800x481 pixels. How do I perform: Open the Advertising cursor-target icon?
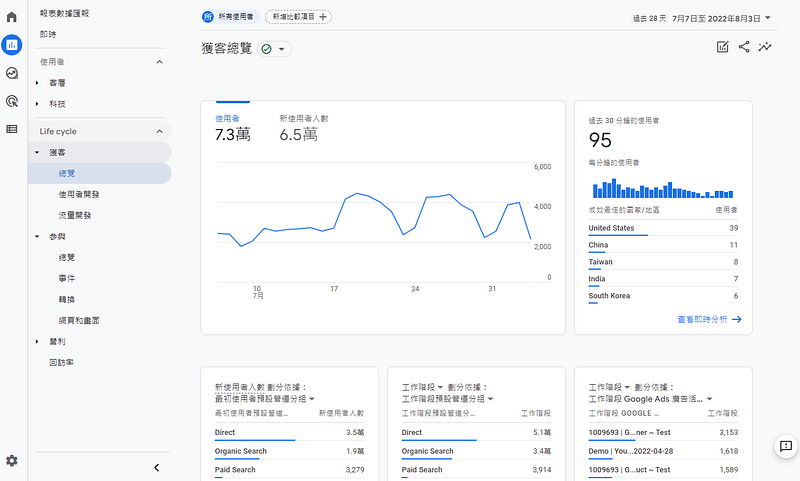12,101
